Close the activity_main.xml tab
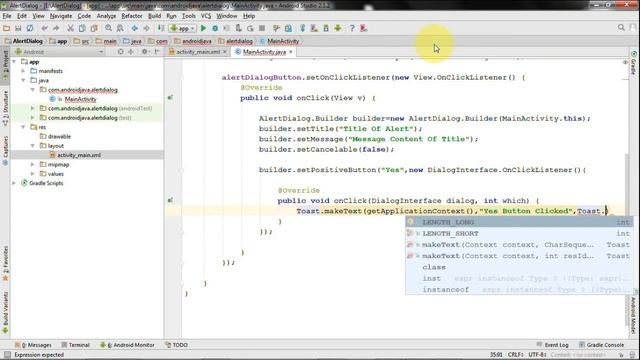This screenshot has width=640, height=360. coord(224,52)
